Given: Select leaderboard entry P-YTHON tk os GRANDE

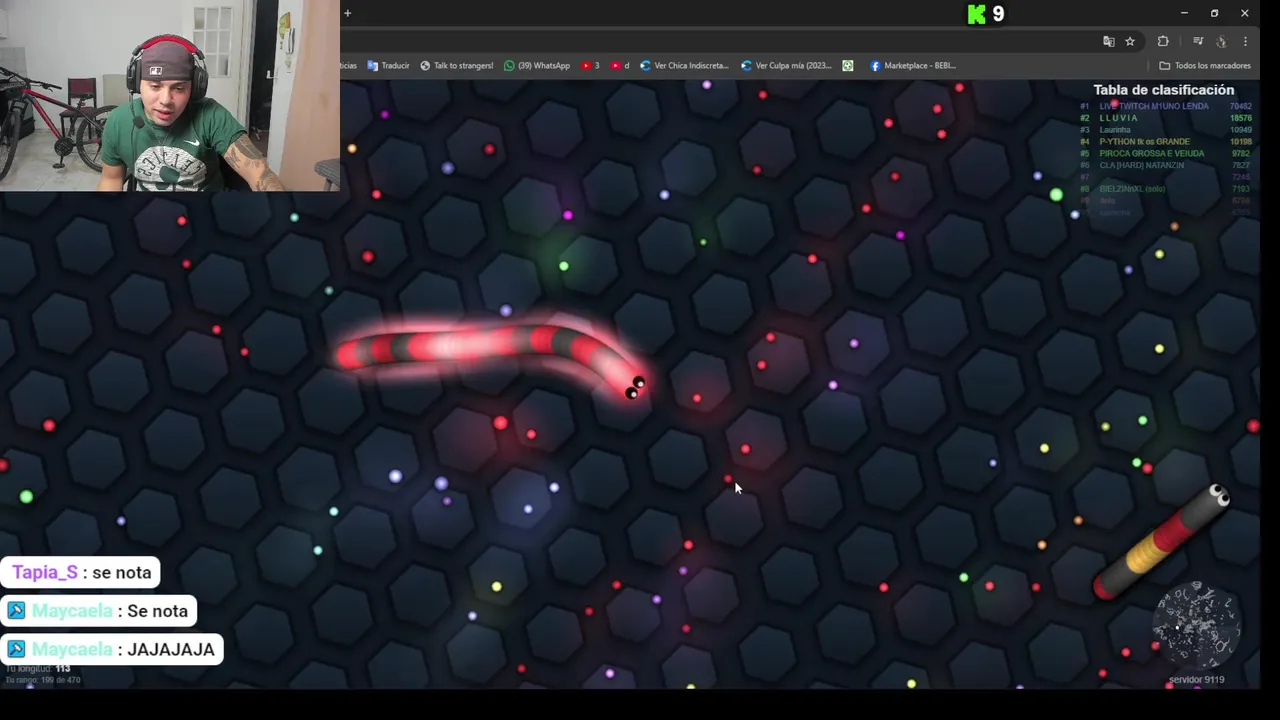Looking at the screenshot, I should coord(1145,142).
